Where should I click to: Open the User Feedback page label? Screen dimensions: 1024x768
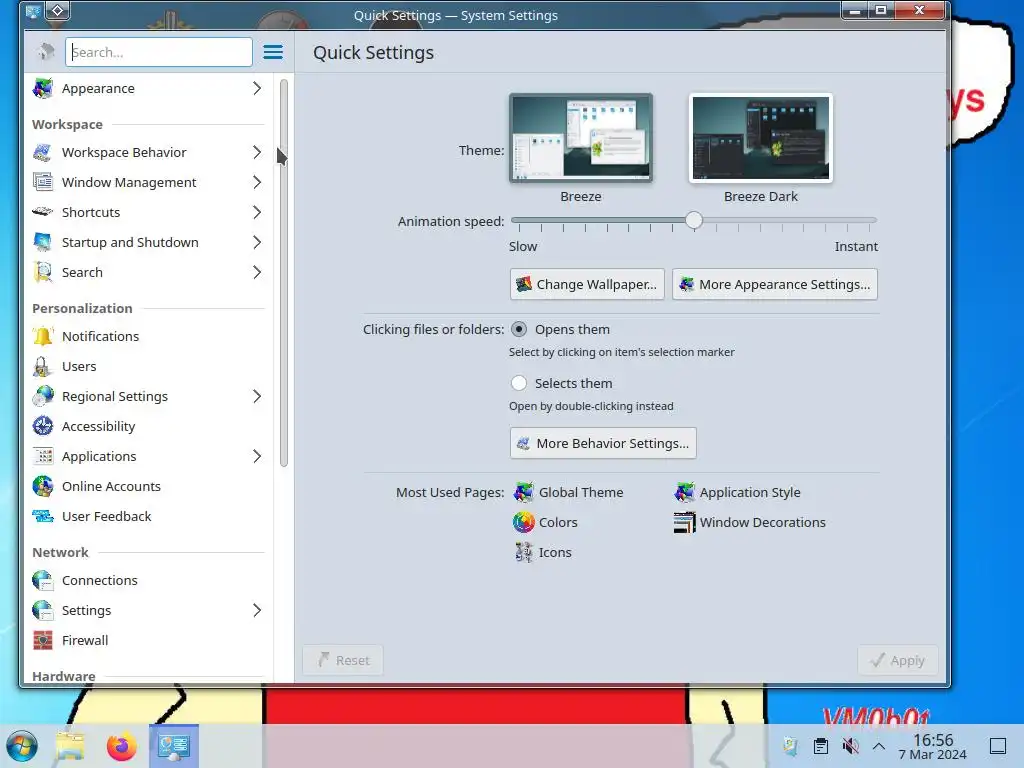106,517
